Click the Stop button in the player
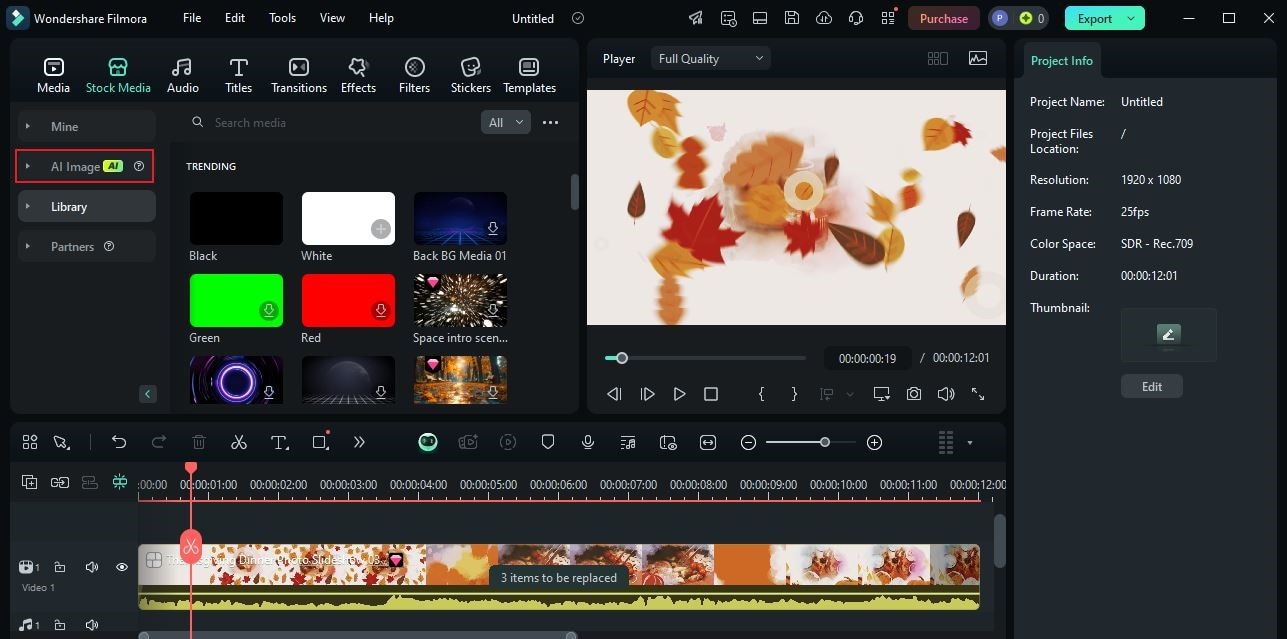1287x639 pixels. (x=711, y=394)
